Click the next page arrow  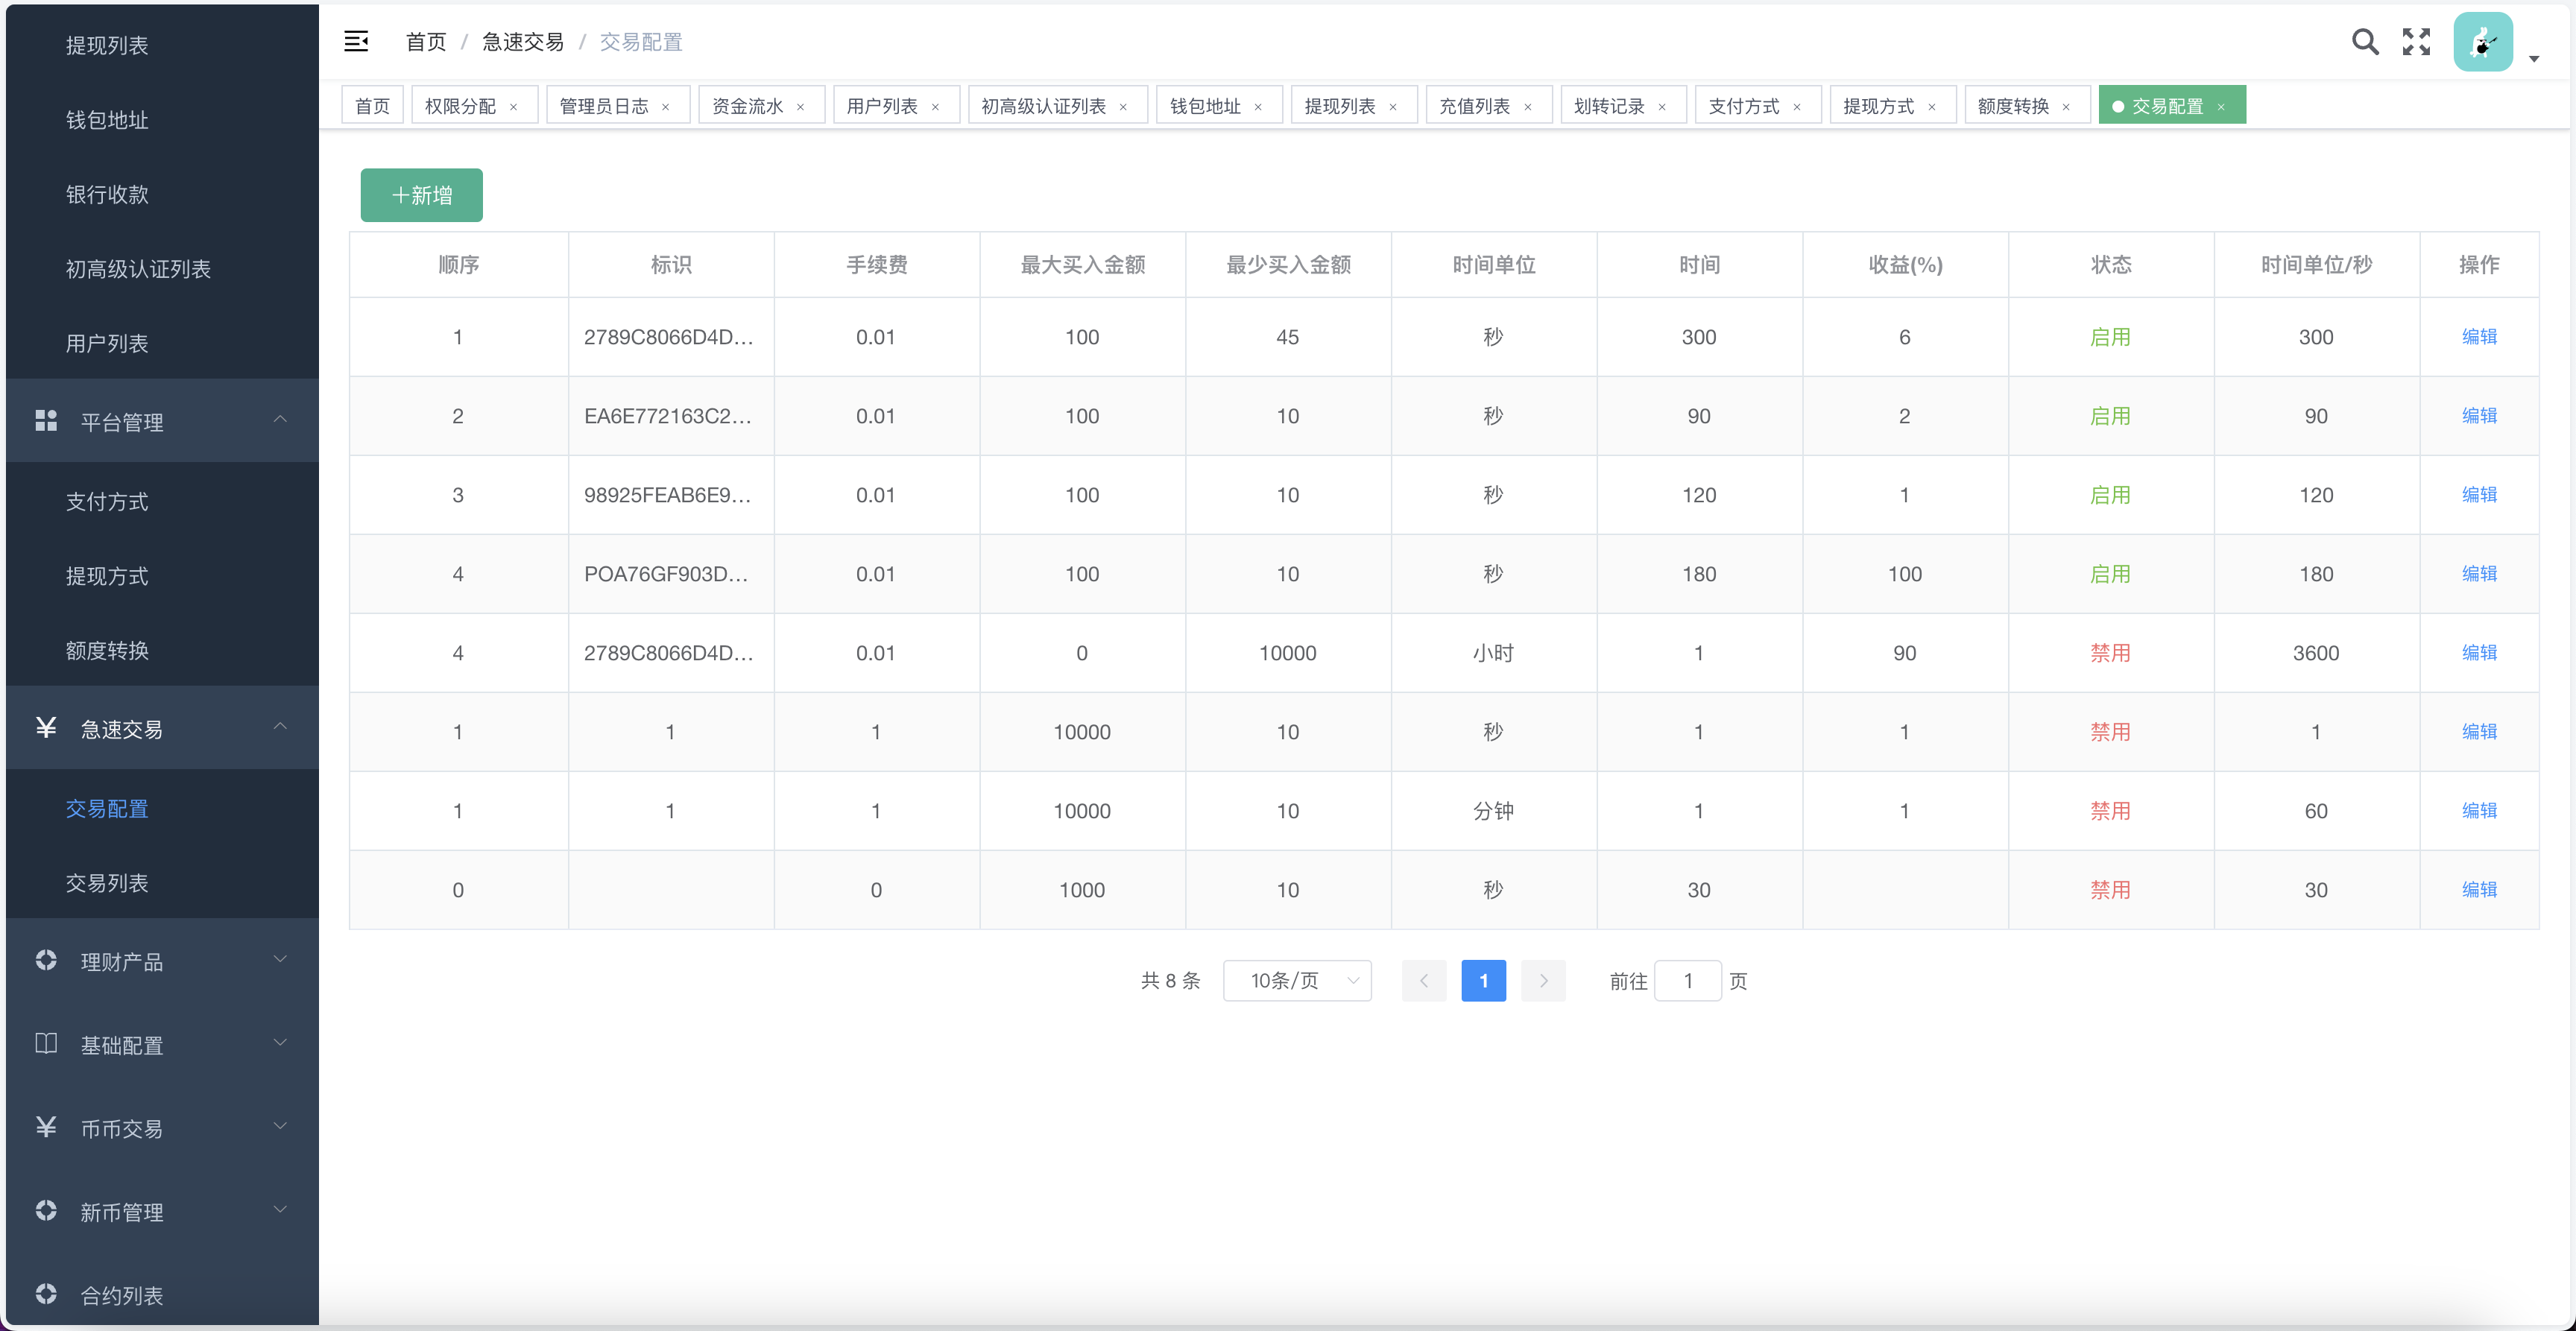(1543, 981)
